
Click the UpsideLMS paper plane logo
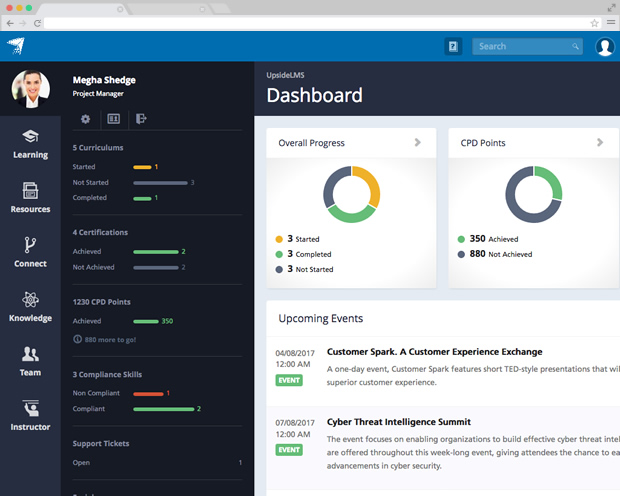point(16,46)
